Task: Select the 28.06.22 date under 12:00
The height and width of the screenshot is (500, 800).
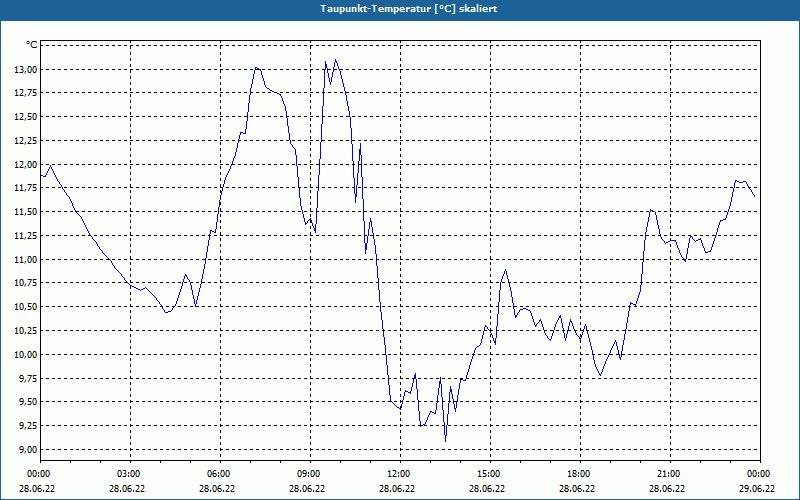Action: (397, 488)
